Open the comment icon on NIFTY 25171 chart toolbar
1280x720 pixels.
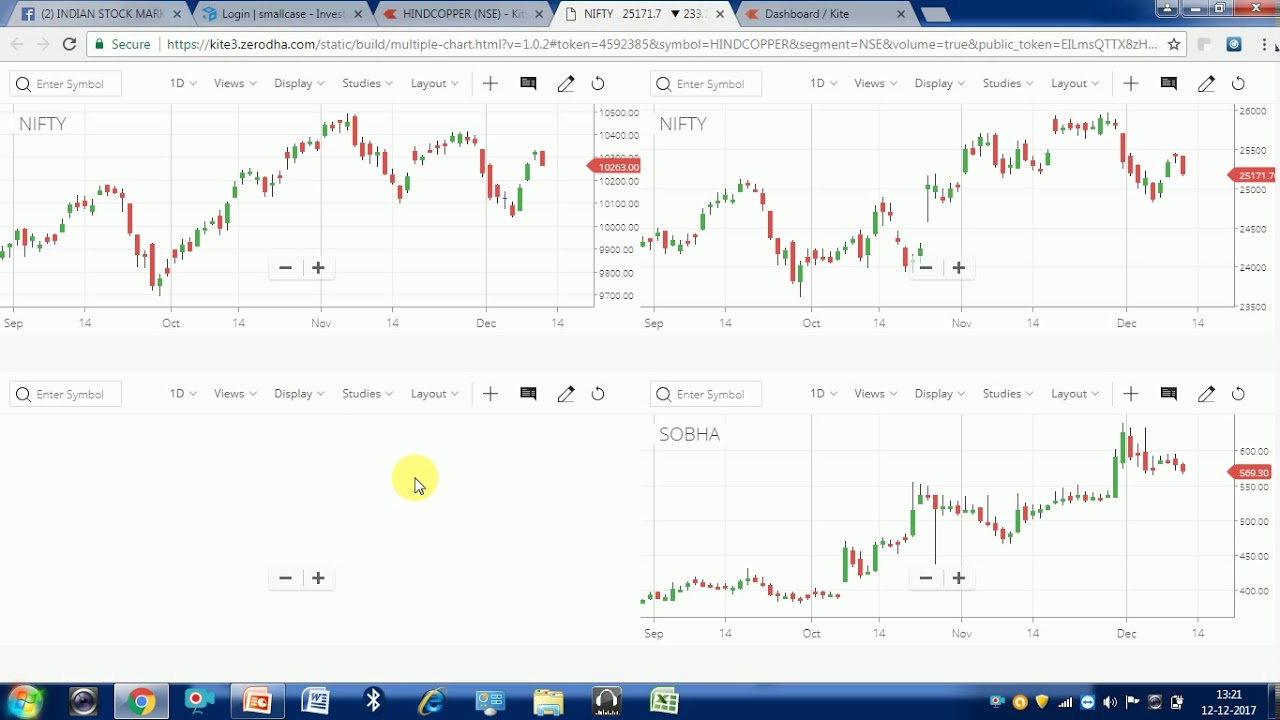click(1168, 84)
